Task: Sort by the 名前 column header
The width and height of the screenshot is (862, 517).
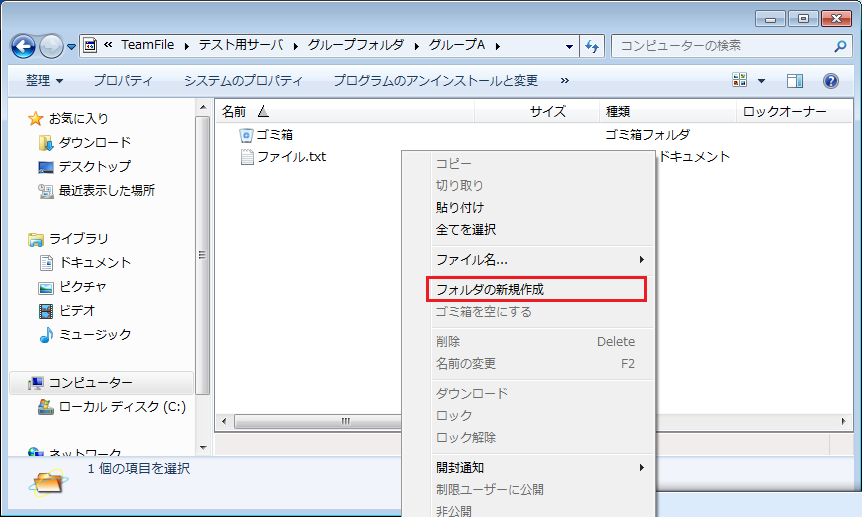Action: 234,112
